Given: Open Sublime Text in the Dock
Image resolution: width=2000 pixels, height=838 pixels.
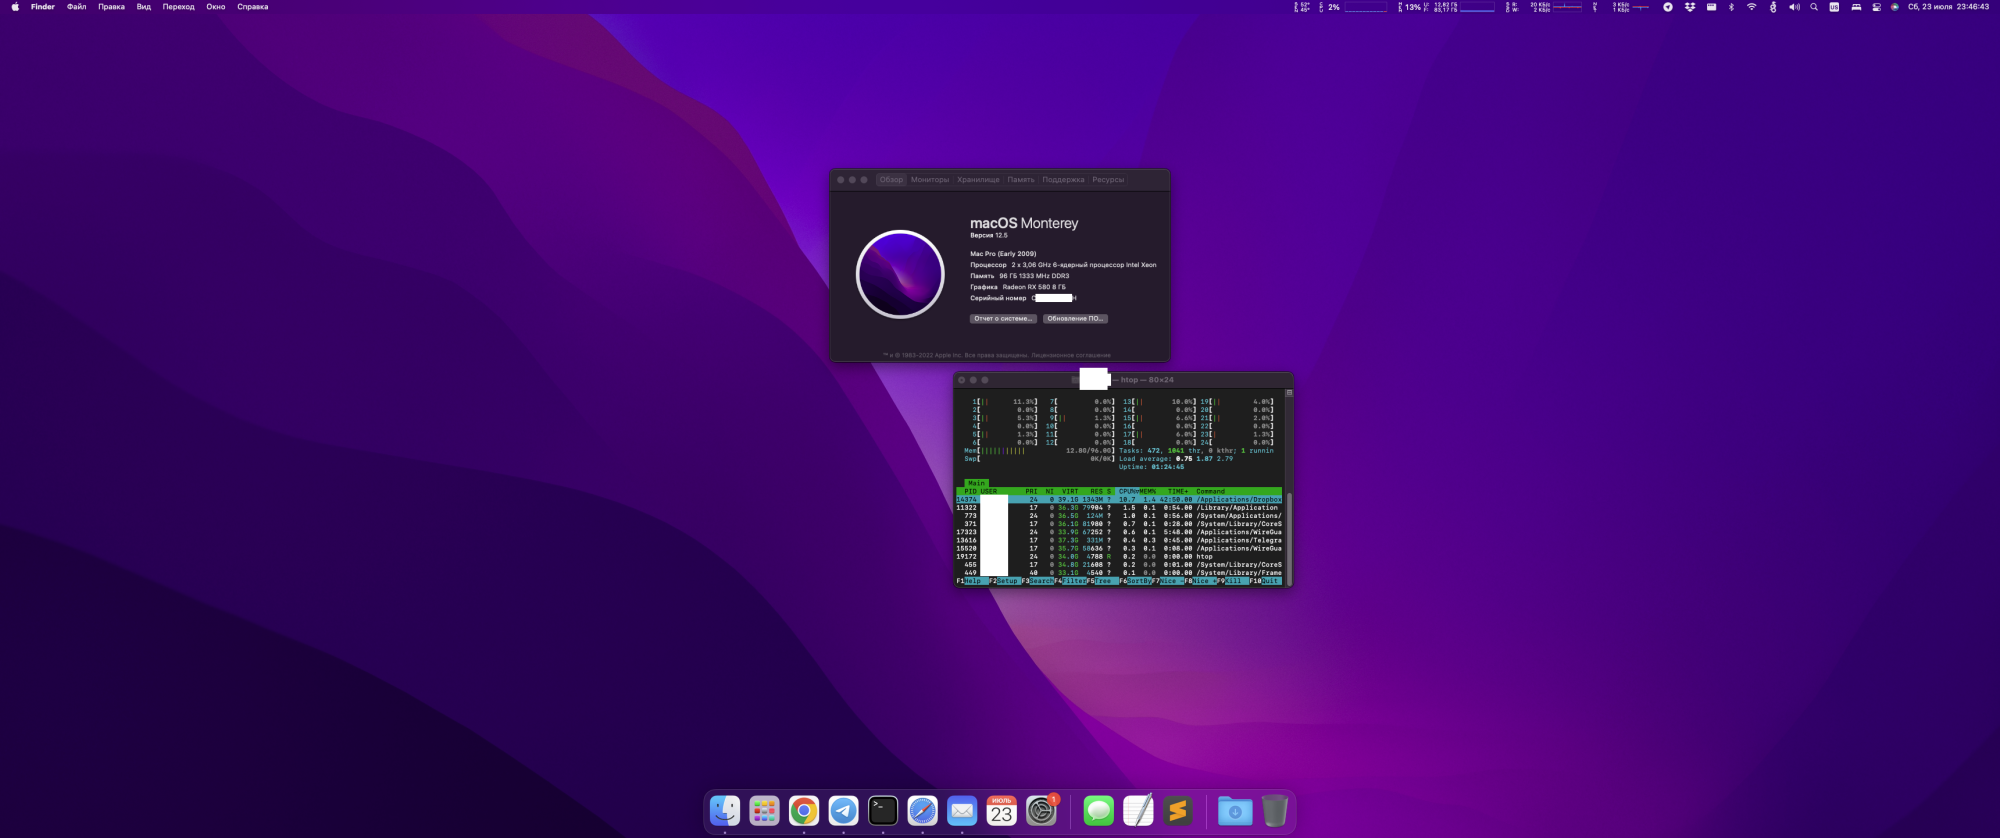Looking at the screenshot, I should click(1178, 811).
